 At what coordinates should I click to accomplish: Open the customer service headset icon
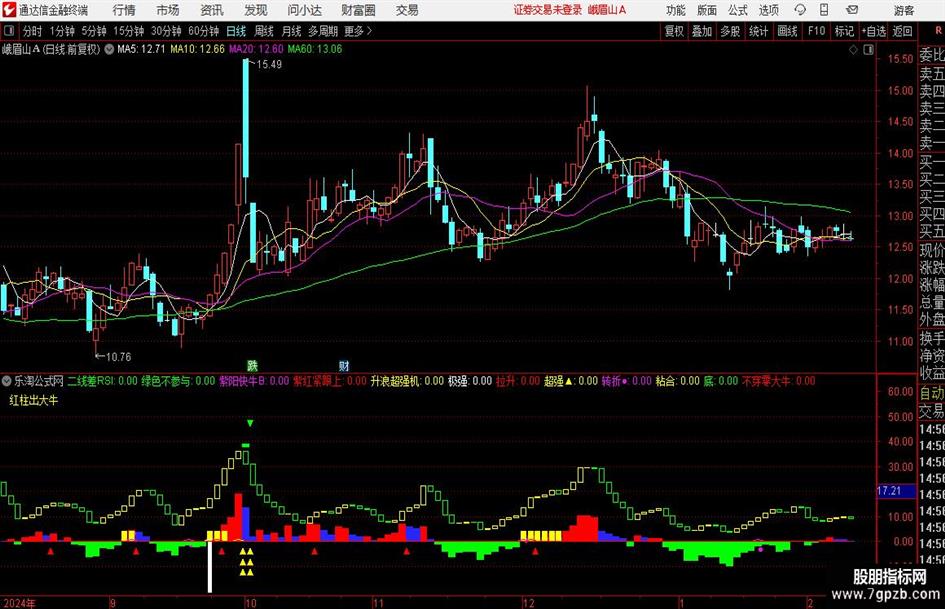point(800,10)
